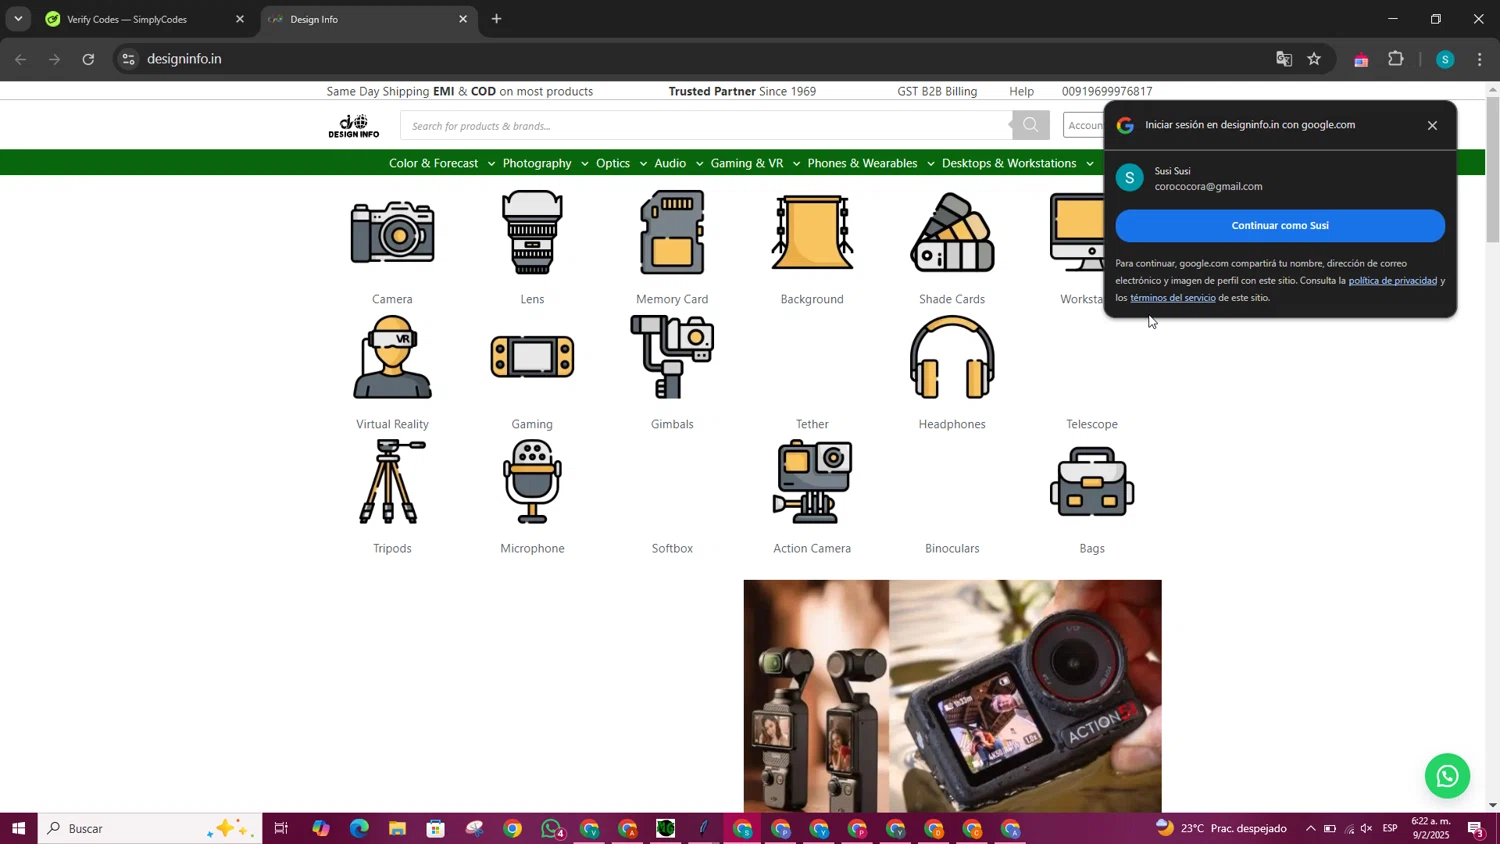This screenshot has height=844, width=1500.
Task: Select the Bags category icon
Action: coord(1092,482)
